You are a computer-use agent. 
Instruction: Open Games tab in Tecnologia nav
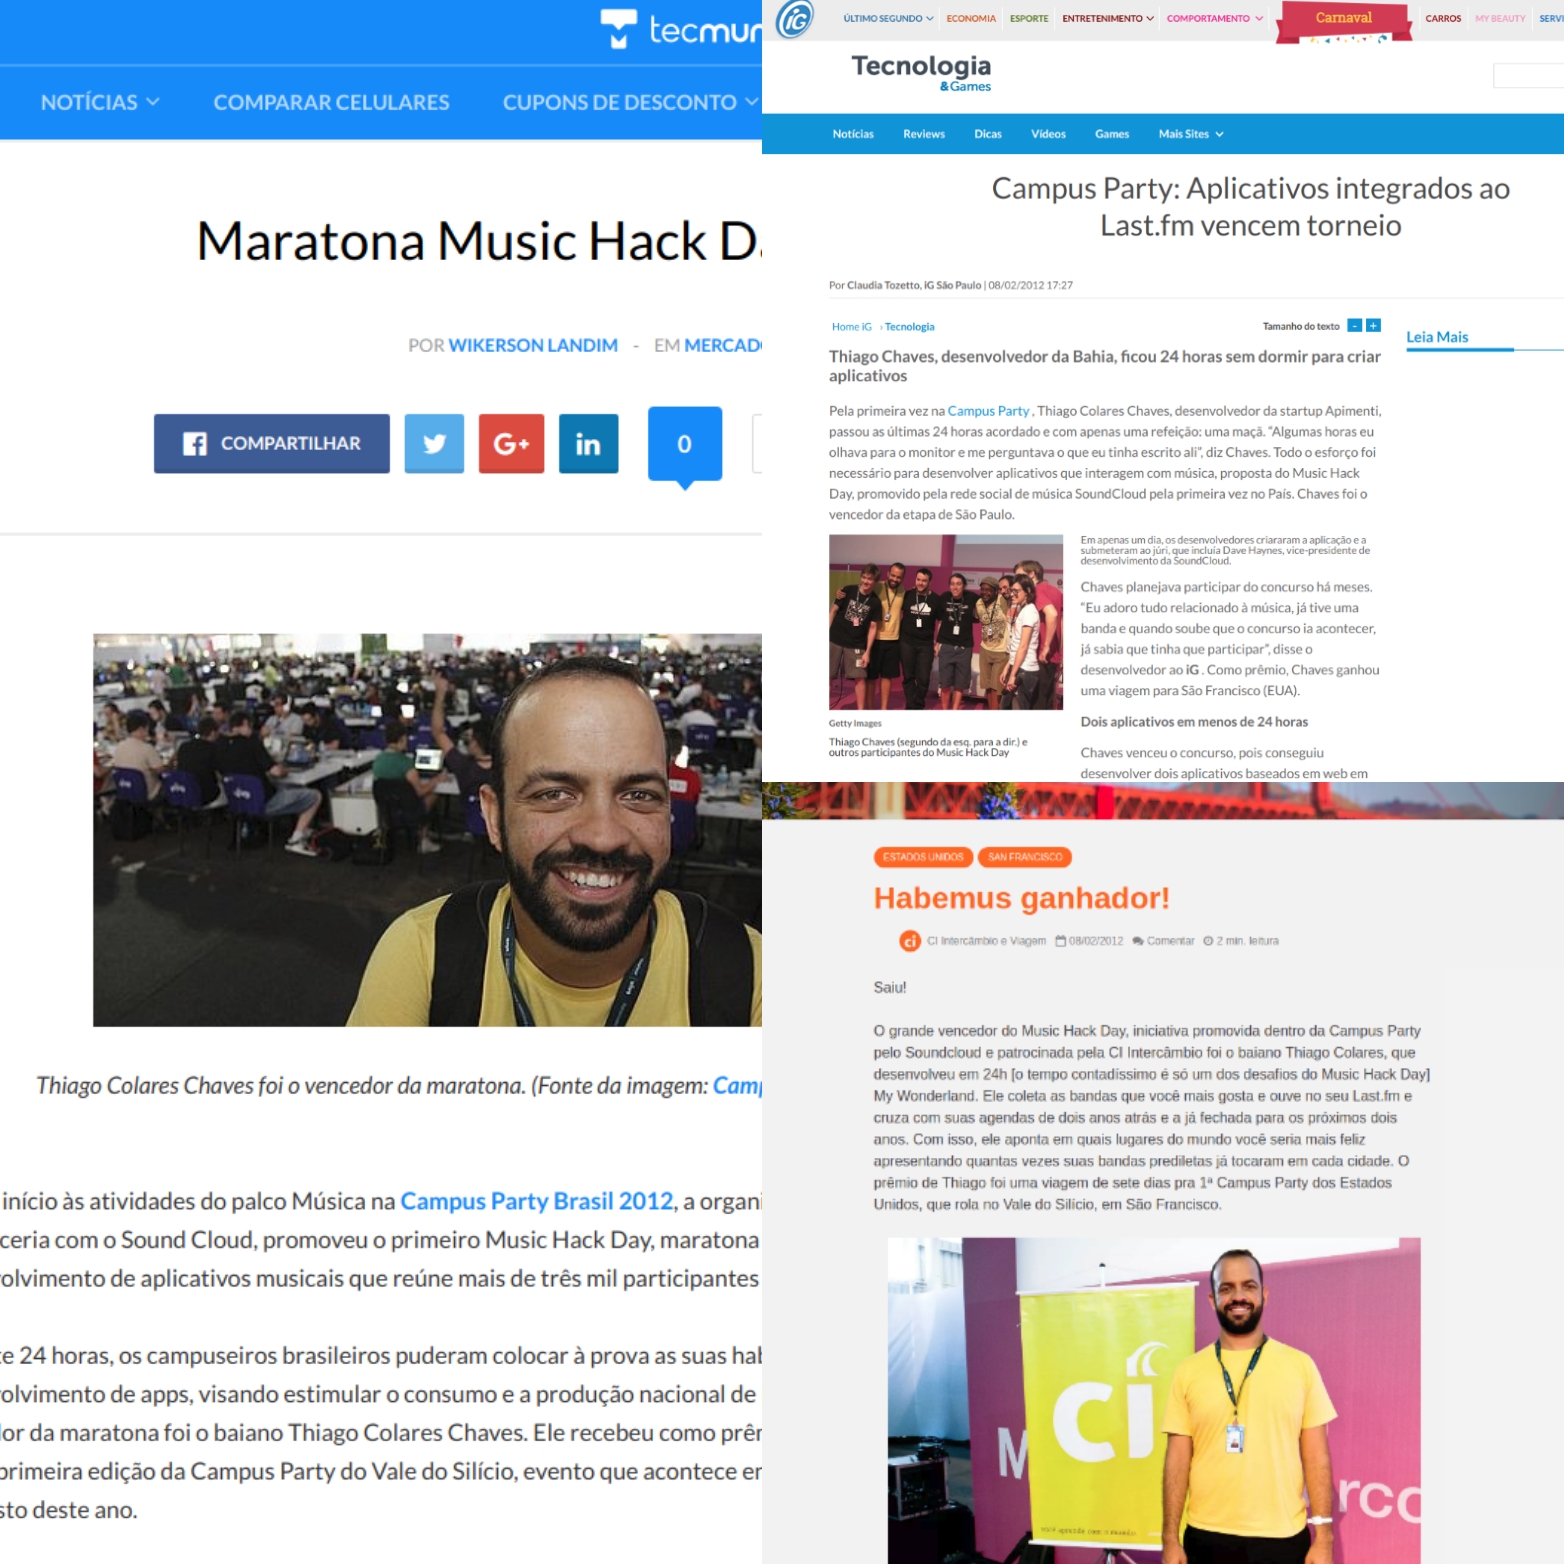point(1112,134)
